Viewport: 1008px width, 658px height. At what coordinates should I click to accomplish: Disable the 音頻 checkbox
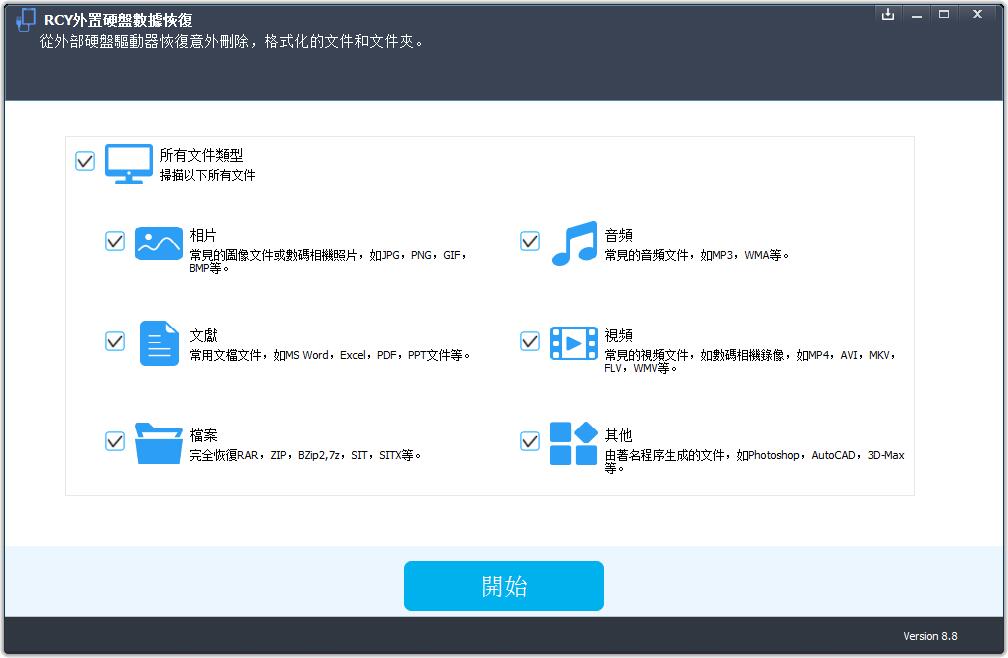pyautogui.click(x=530, y=241)
